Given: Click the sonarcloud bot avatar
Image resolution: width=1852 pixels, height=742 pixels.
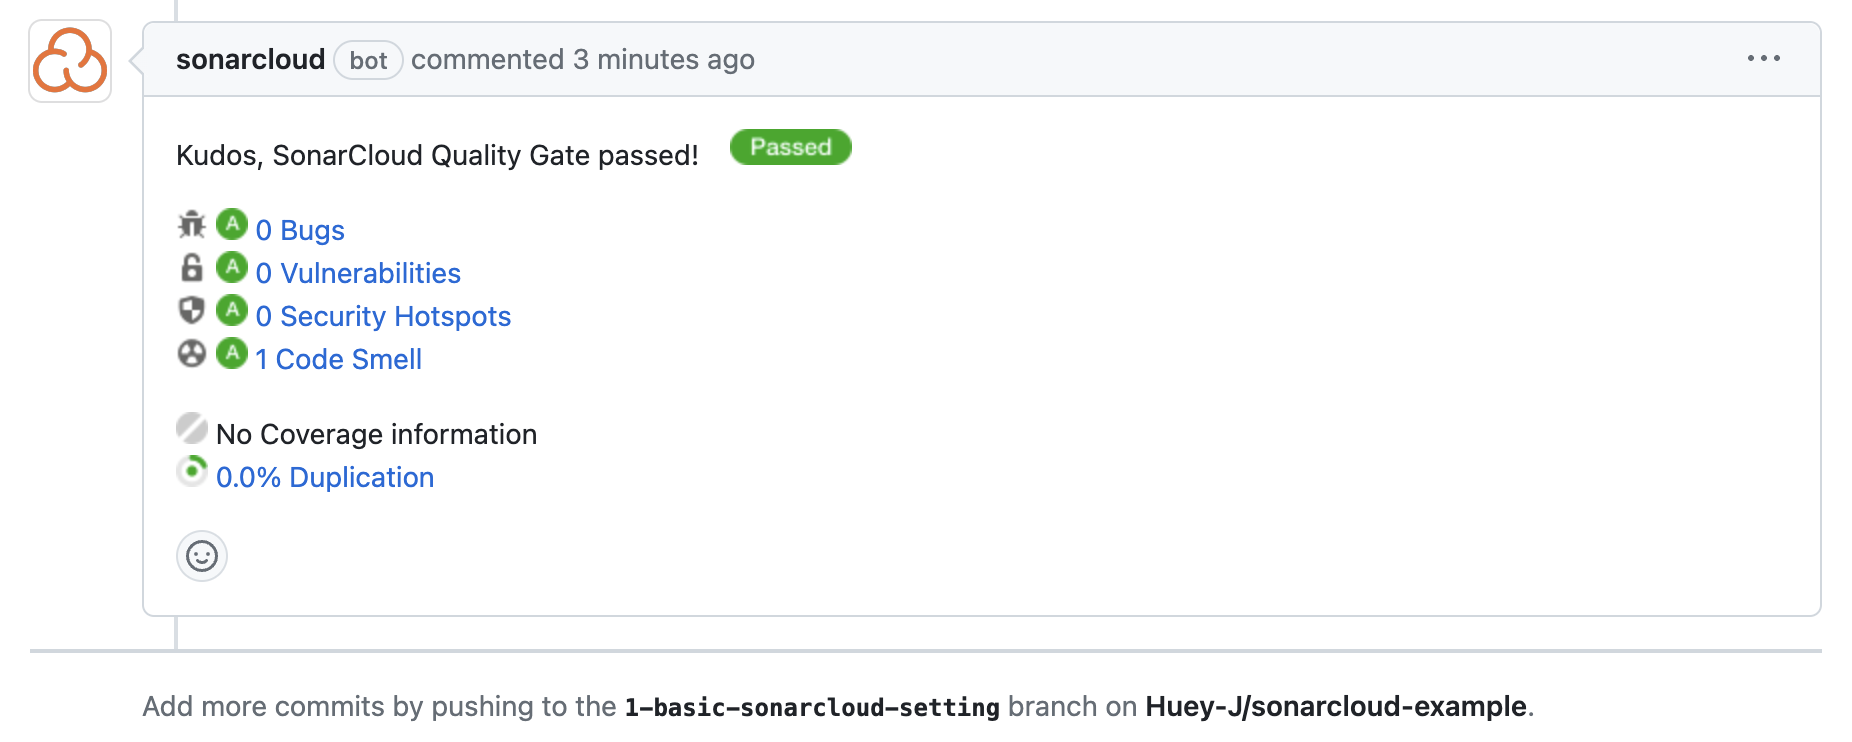Looking at the screenshot, I should pos(70,61).
